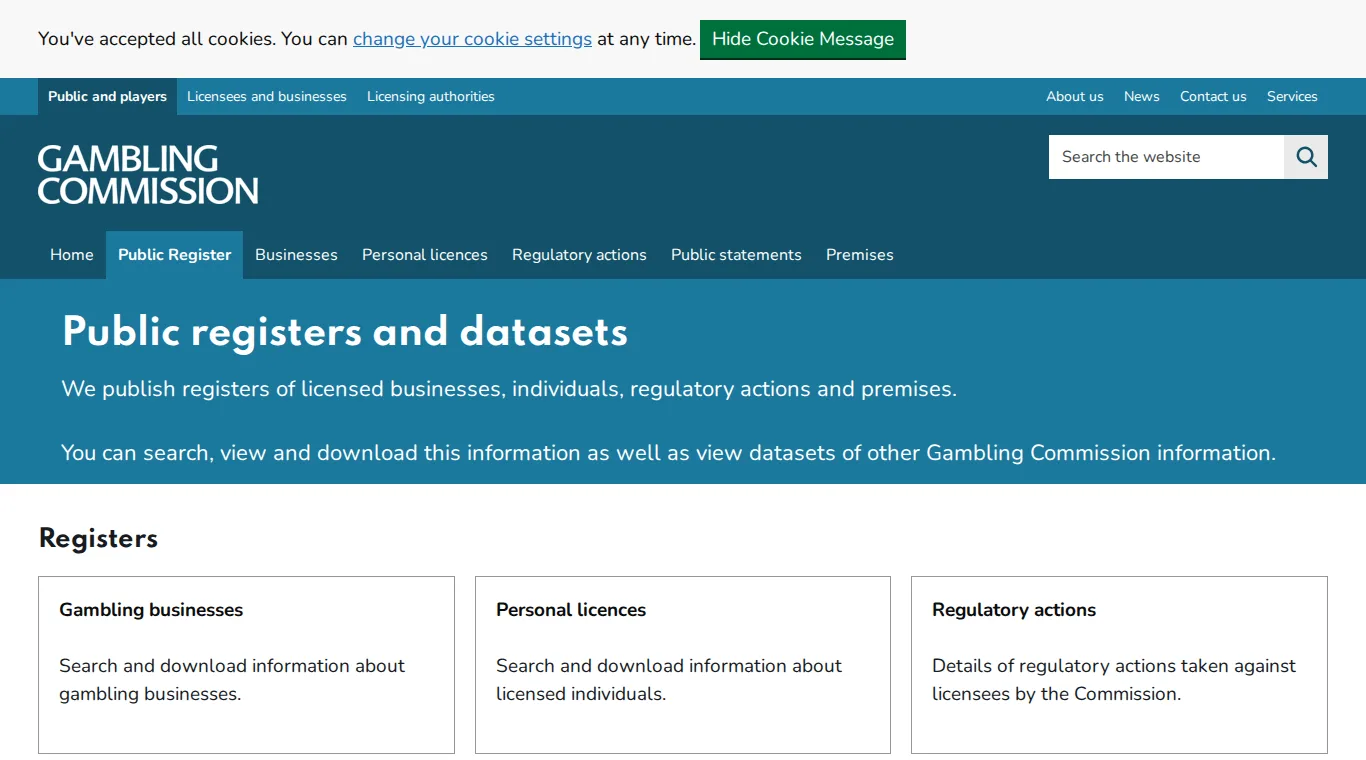Select the Public Register nav item

click(175, 255)
